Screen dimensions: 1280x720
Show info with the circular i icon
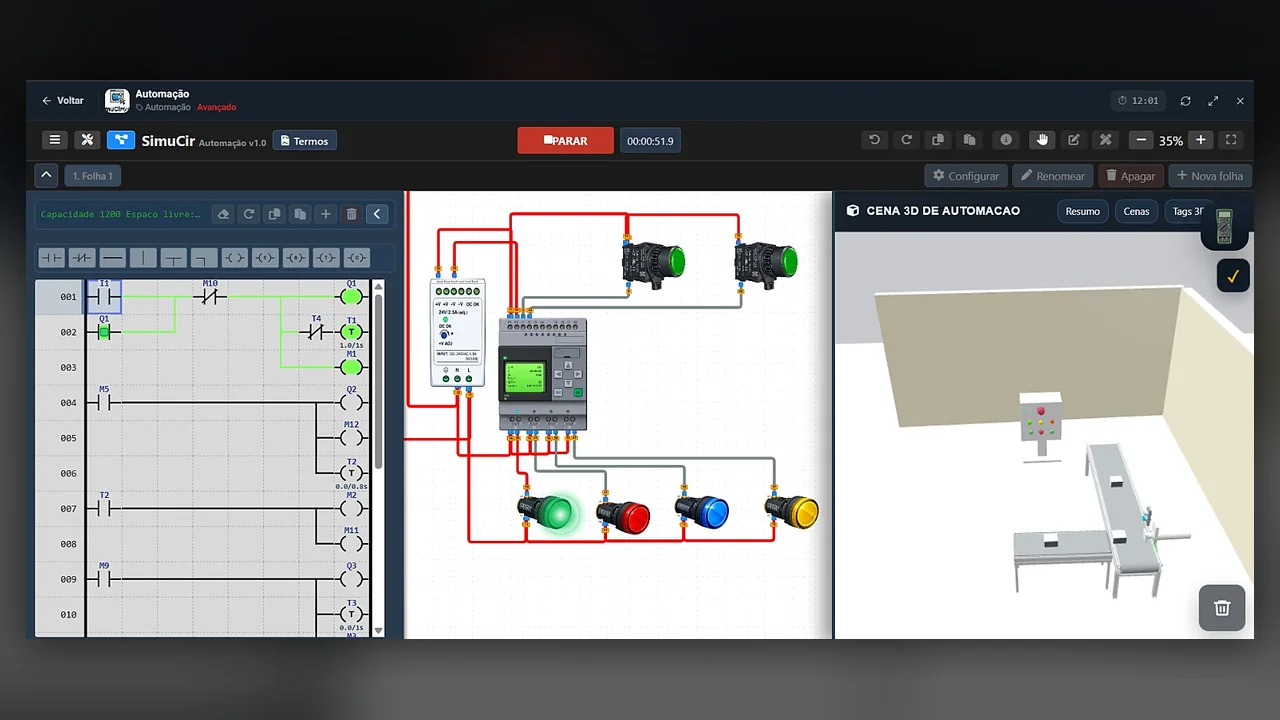tap(1006, 140)
